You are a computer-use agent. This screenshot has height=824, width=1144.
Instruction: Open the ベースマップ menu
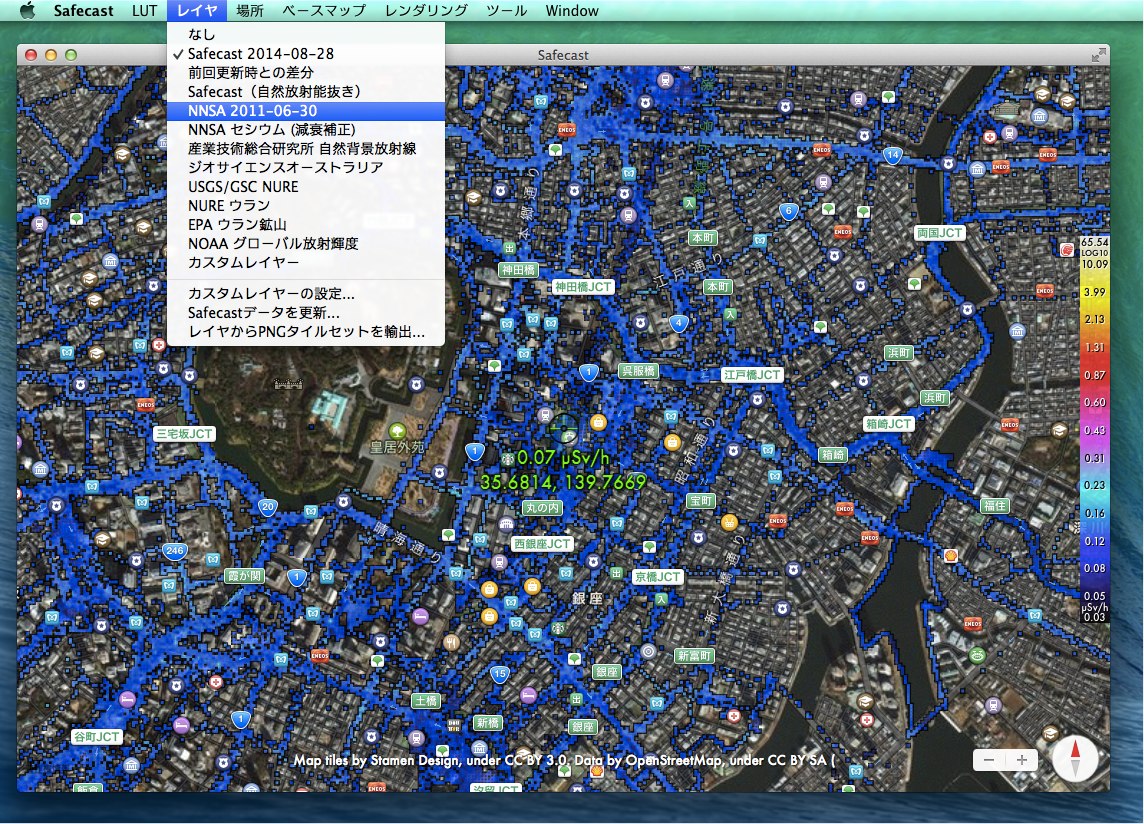point(324,10)
